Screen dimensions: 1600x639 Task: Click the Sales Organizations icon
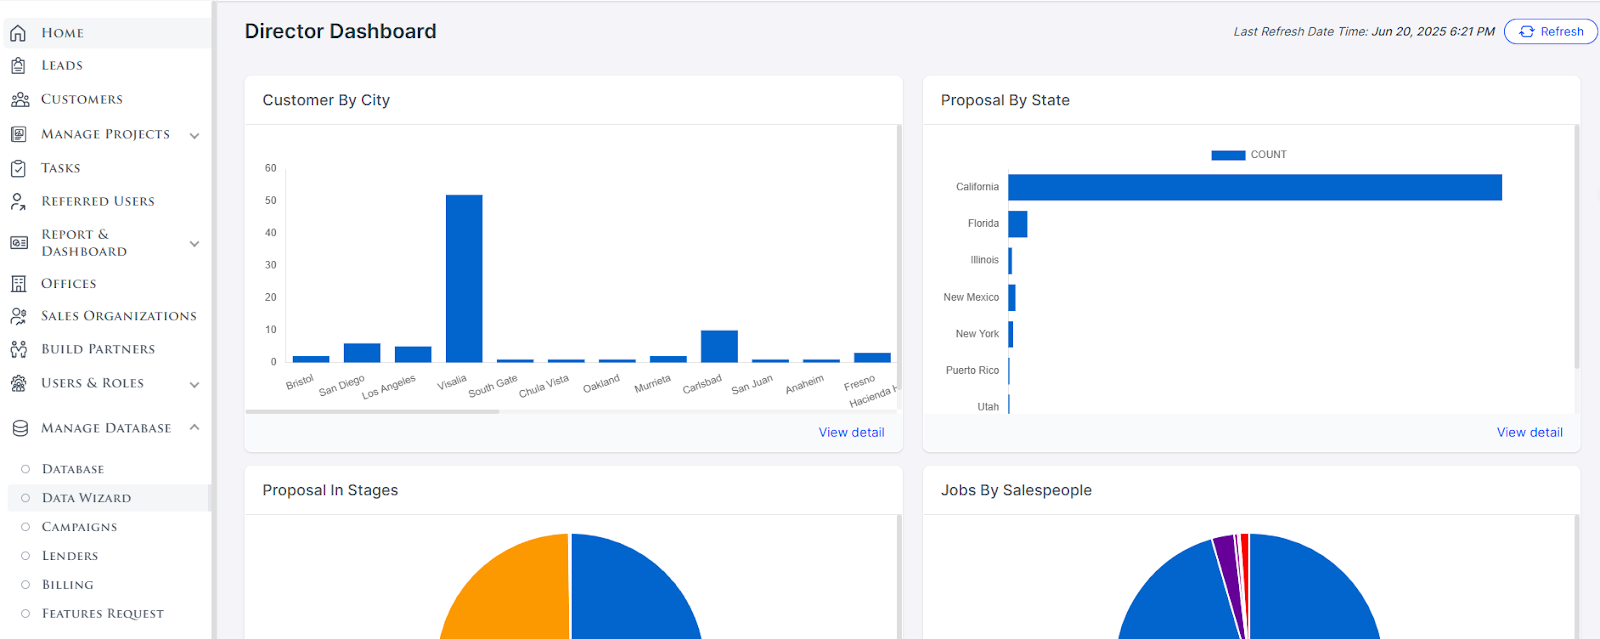coord(18,316)
